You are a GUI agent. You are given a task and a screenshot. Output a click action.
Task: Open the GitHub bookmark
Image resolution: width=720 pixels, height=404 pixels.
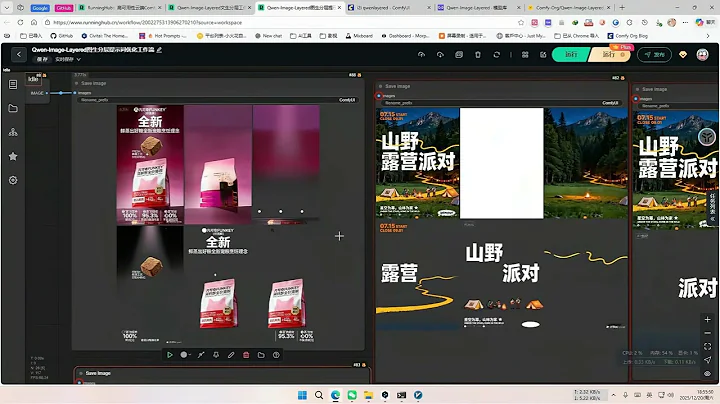62,35
